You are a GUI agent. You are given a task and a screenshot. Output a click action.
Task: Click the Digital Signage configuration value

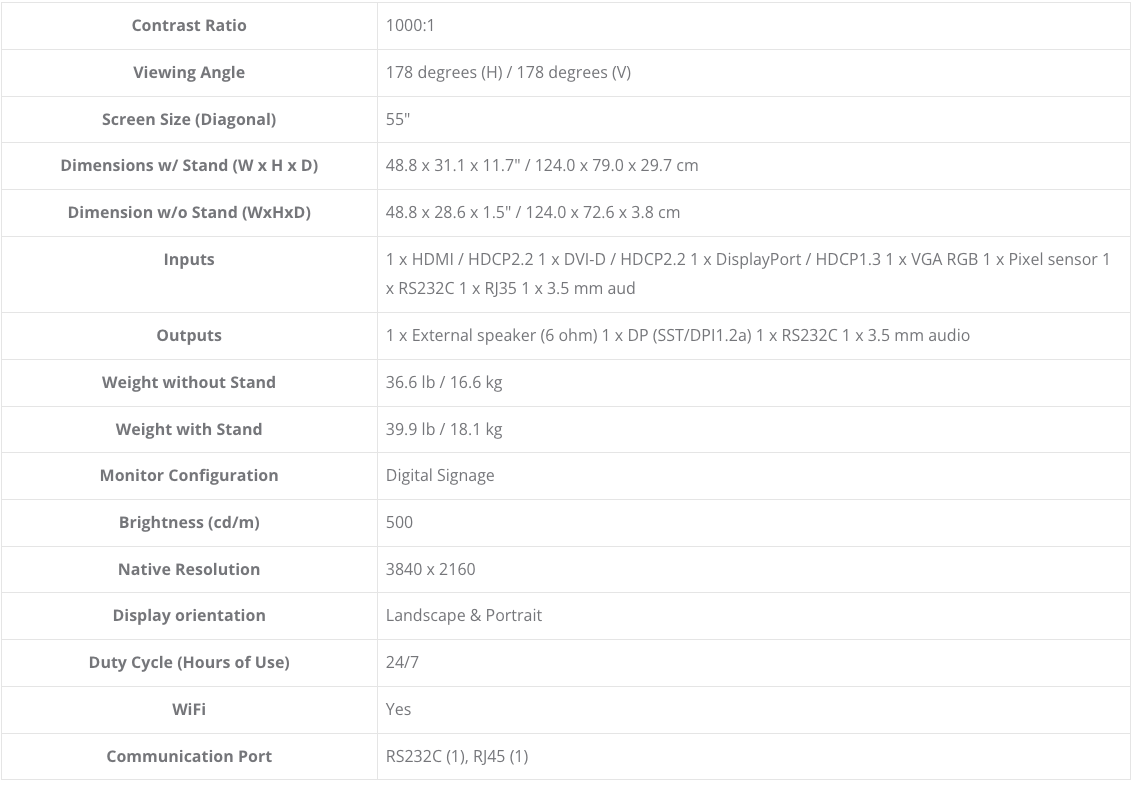click(x=440, y=475)
